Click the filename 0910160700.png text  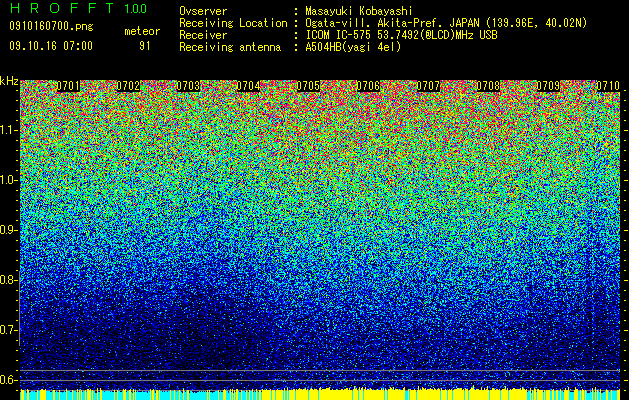51,26
